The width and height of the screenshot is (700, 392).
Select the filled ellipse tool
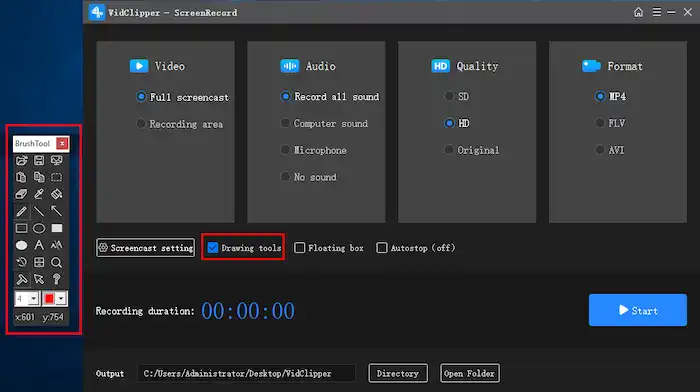point(21,245)
